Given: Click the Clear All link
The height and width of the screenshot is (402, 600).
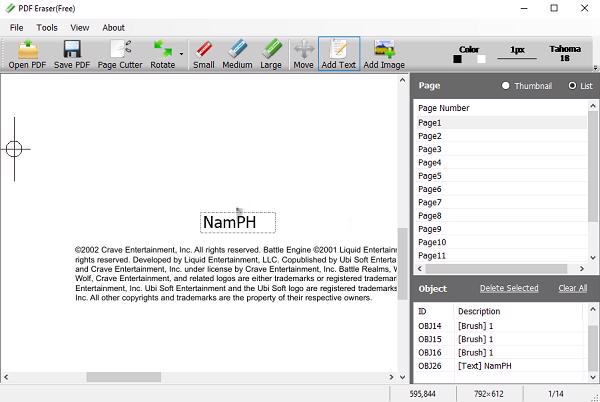Looking at the screenshot, I should tap(572, 288).
